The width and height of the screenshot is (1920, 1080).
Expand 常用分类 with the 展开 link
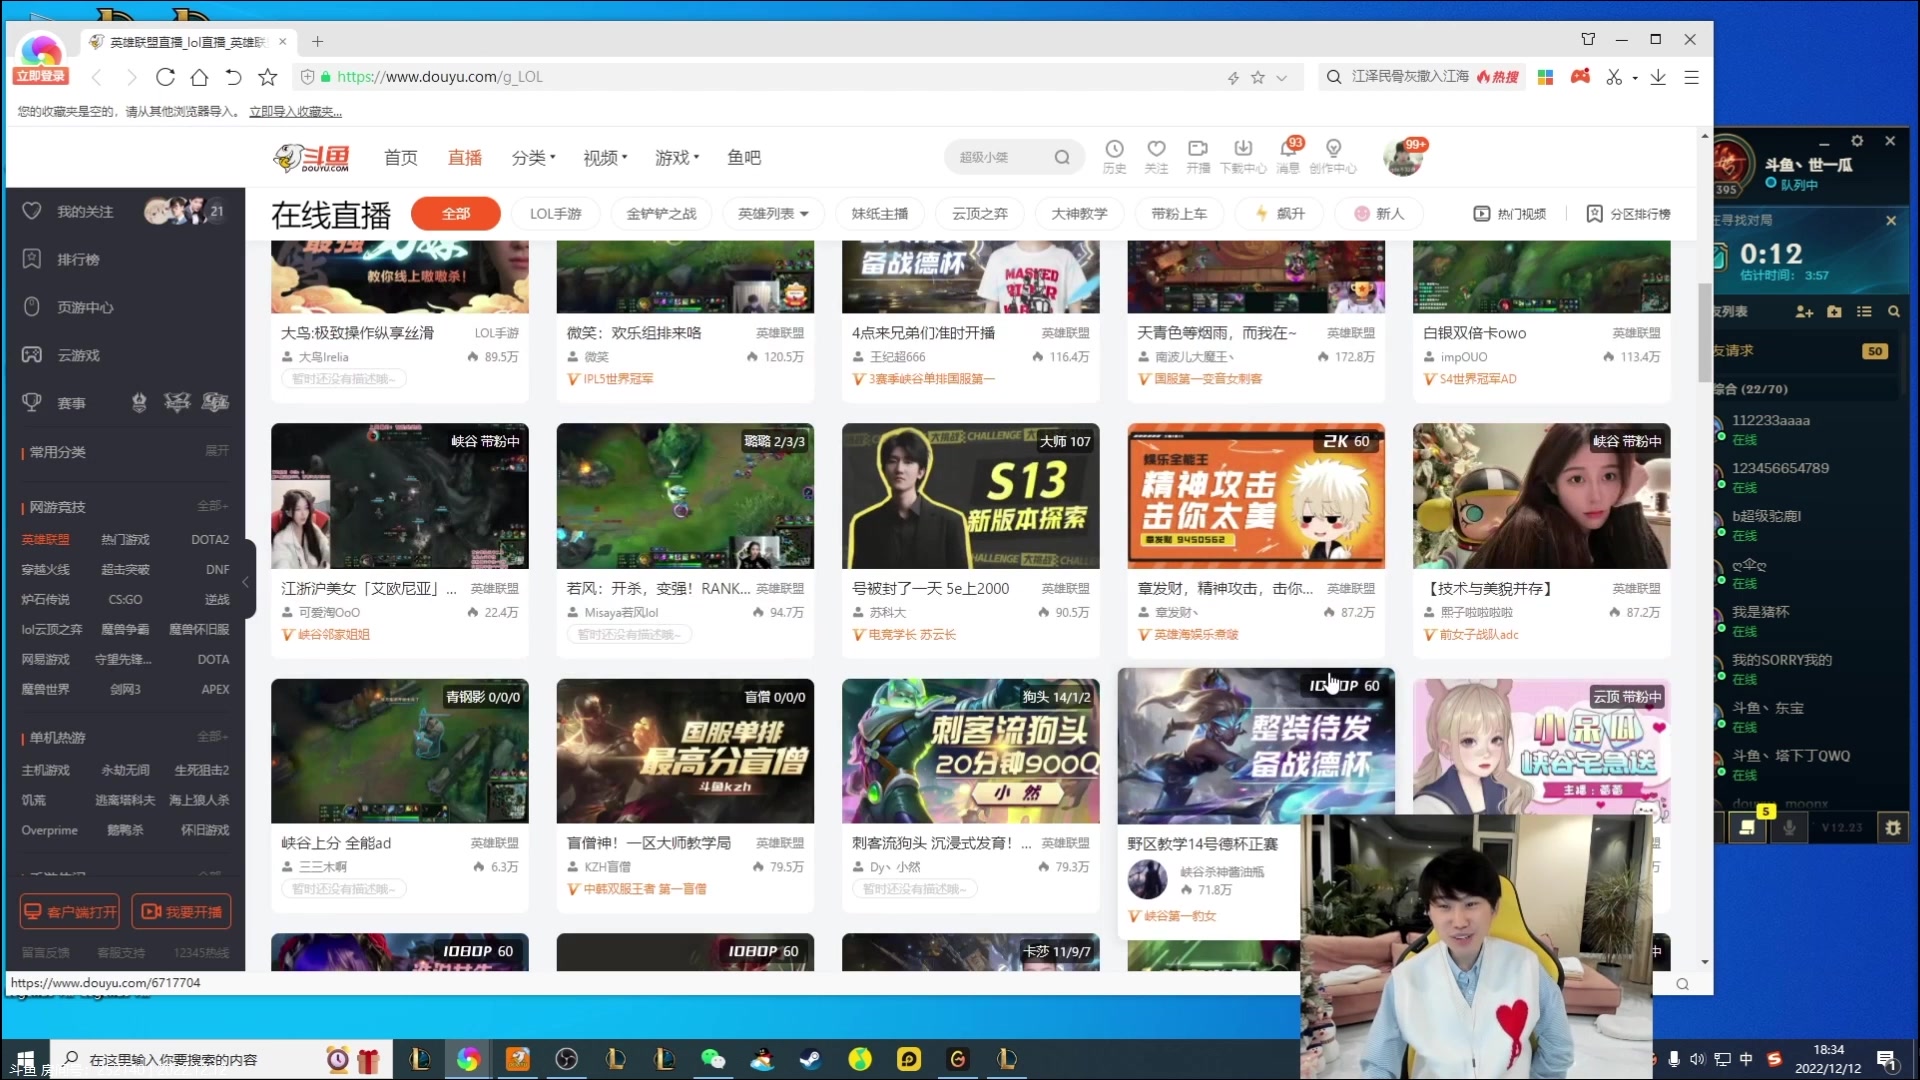(217, 451)
